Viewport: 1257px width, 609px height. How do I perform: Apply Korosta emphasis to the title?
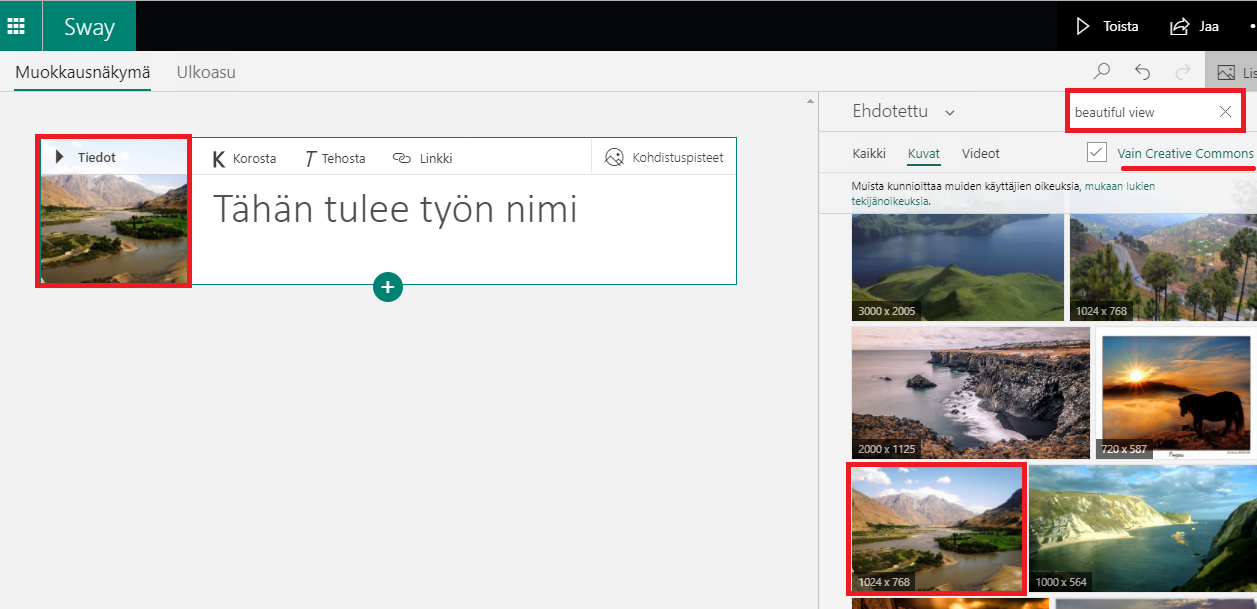(x=245, y=158)
